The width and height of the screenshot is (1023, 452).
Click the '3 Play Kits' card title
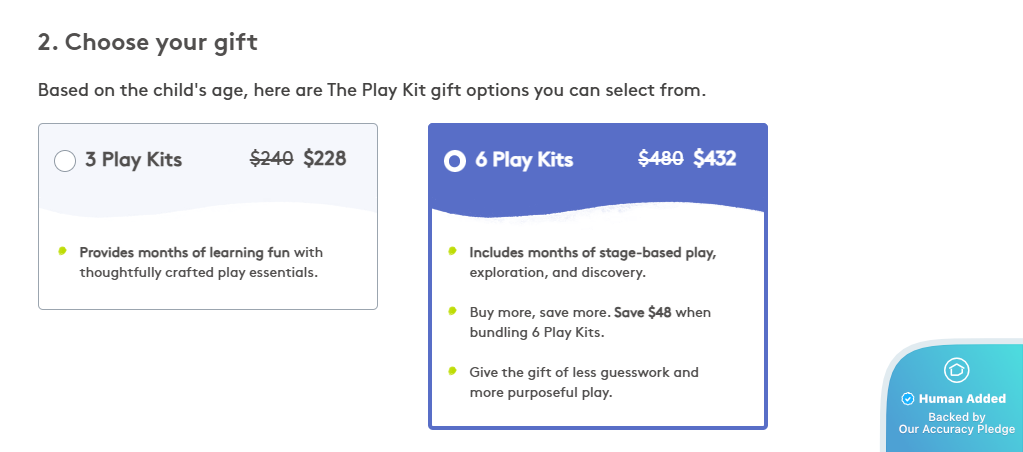[133, 160]
